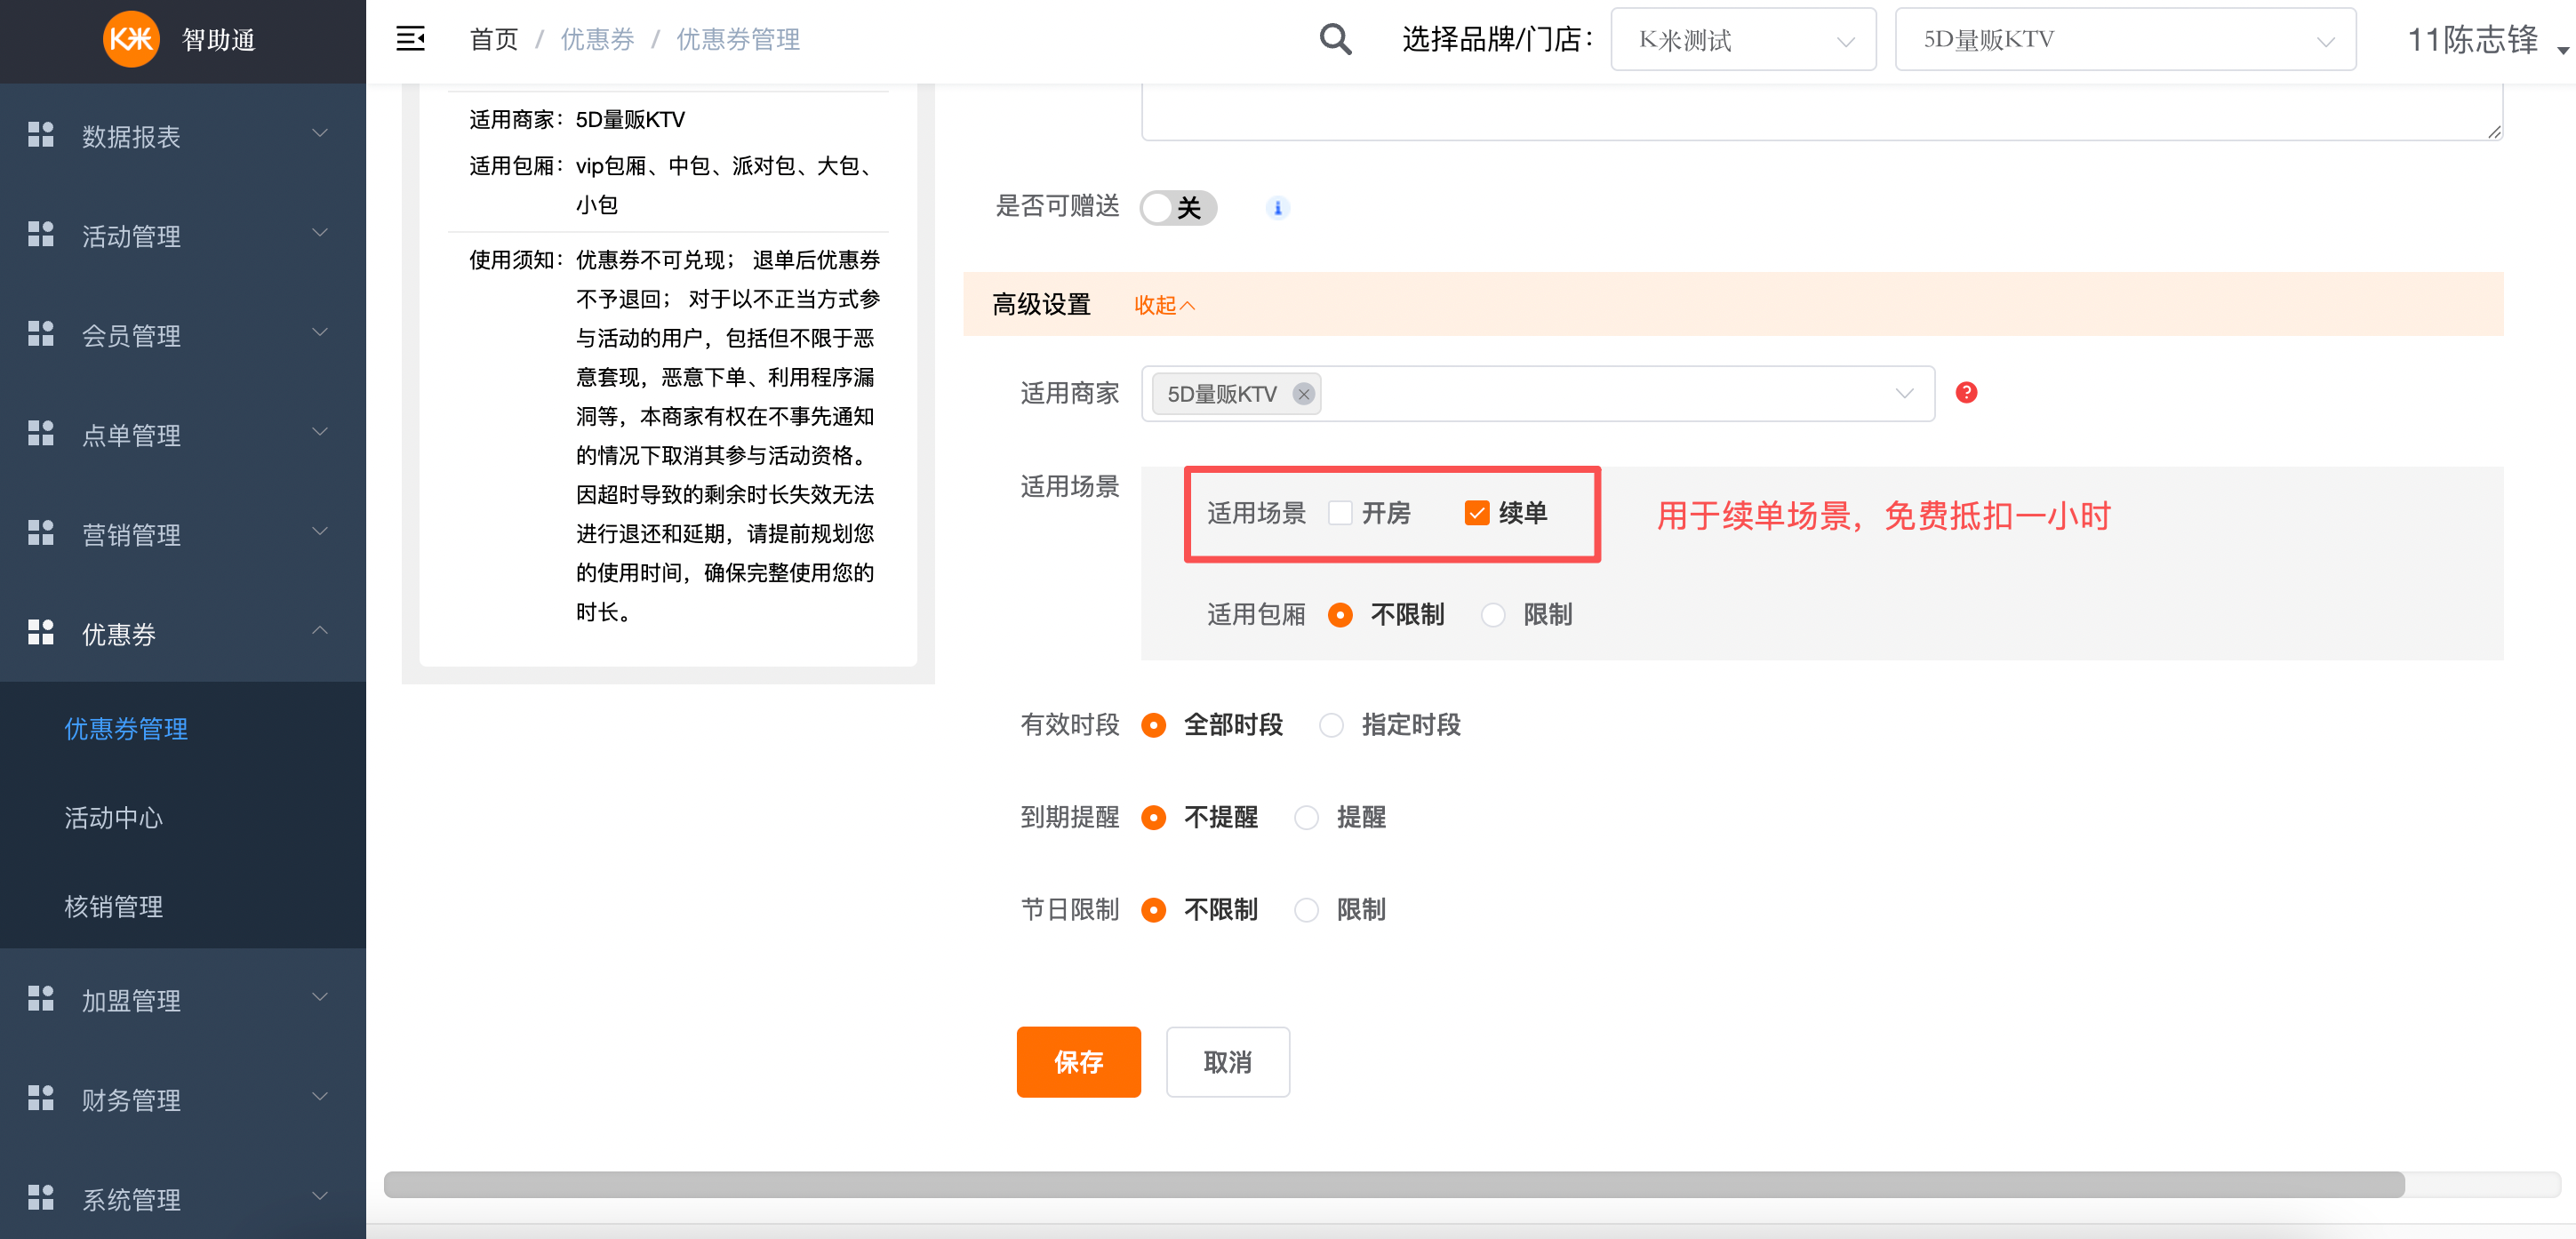Open 核销管理 submenu item
2576x1239 pixels.
pos(113,907)
